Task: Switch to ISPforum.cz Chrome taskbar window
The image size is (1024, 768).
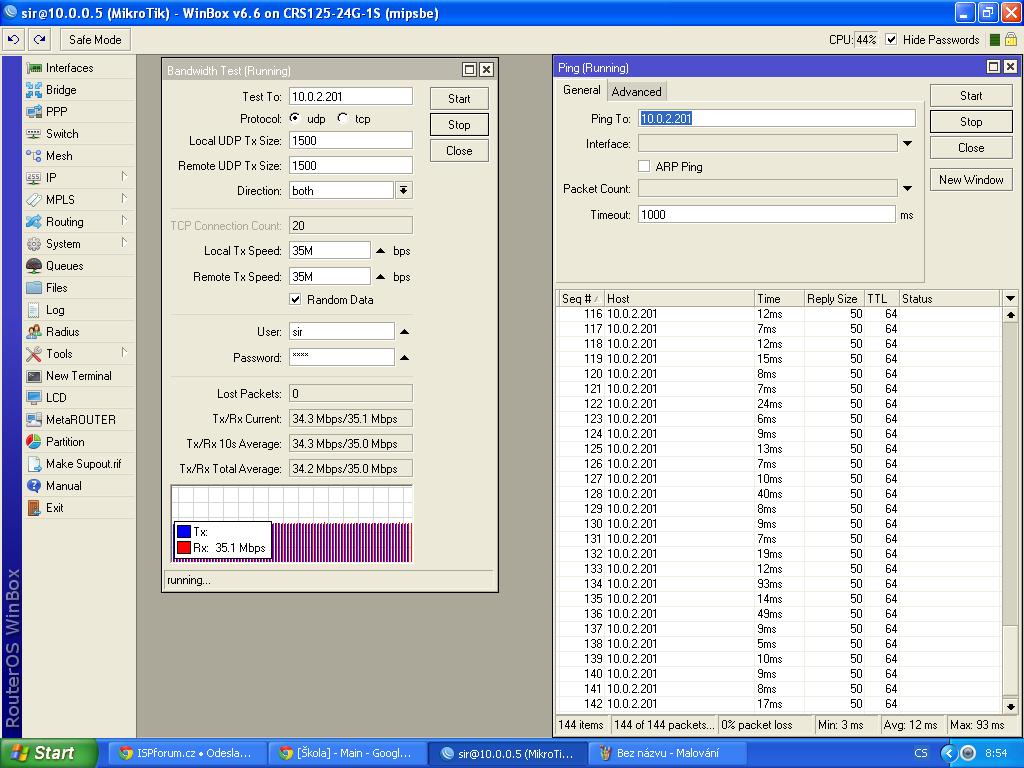Action: 186,753
